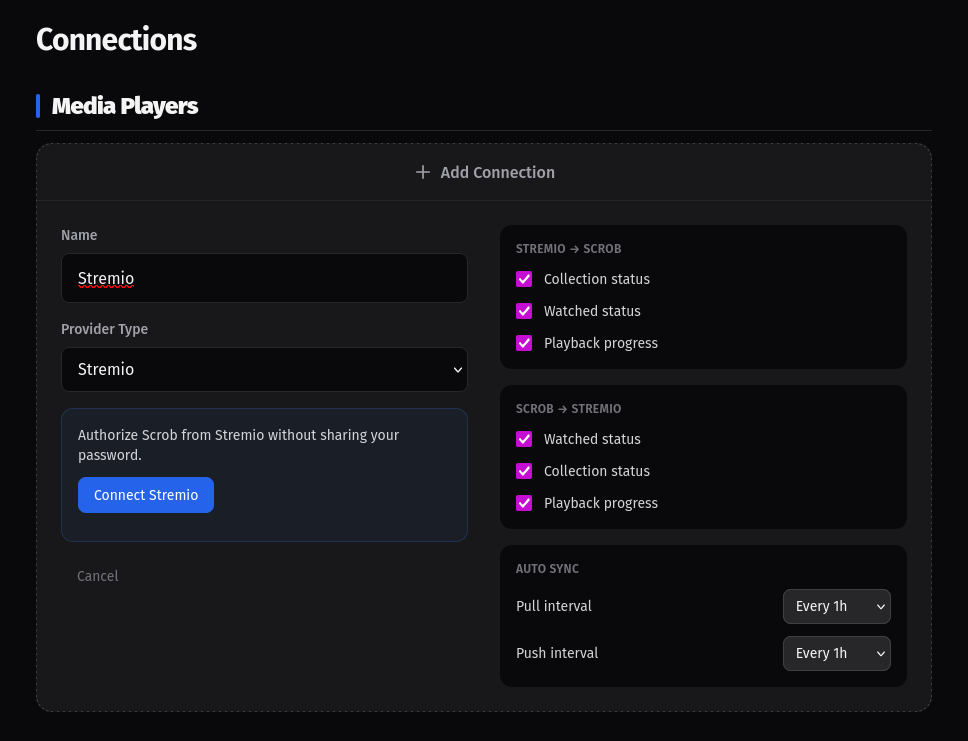Uncheck Collection status under Stremio → Scrob
968x741 pixels.
(524, 279)
